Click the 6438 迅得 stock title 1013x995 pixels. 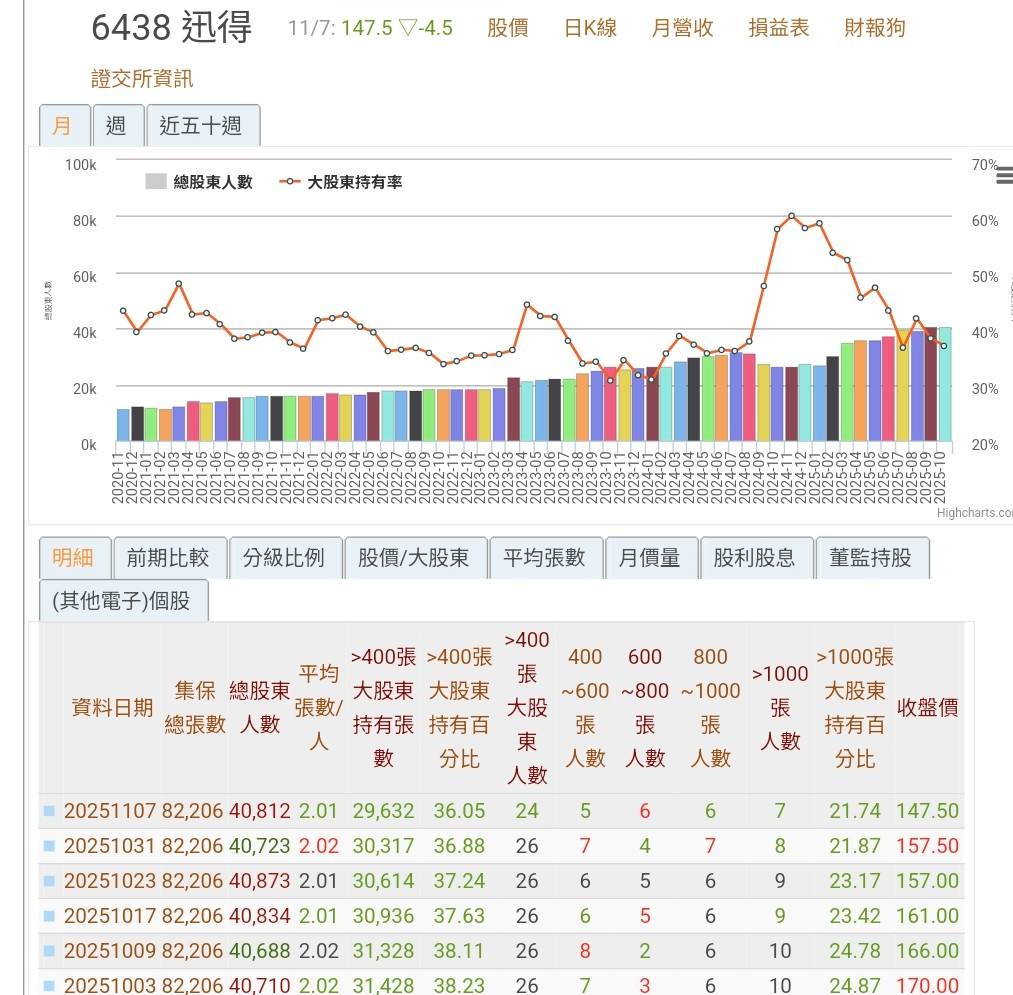[x=171, y=28]
